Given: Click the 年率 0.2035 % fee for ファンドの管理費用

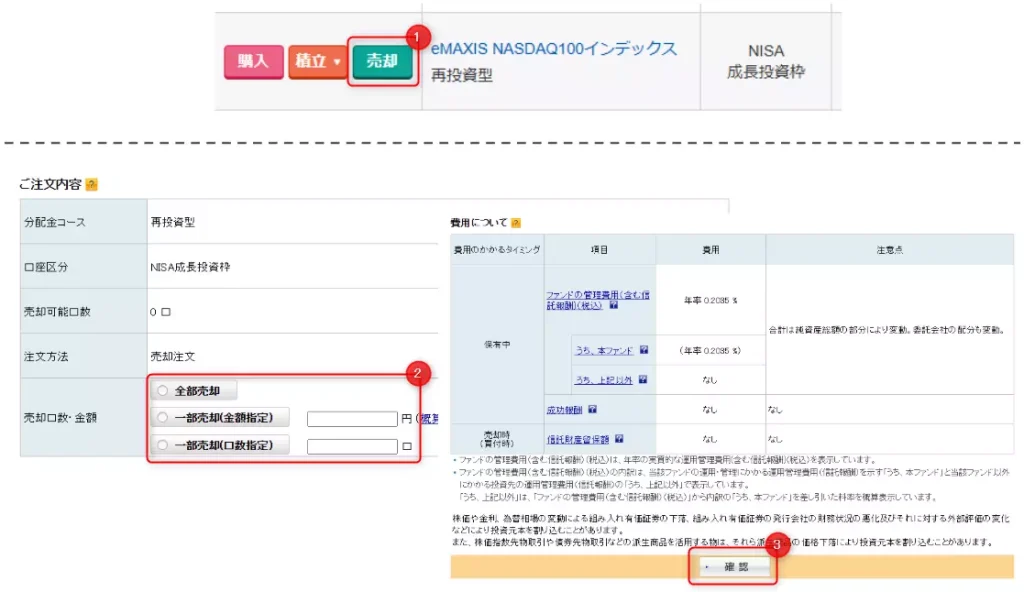Looking at the screenshot, I should coord(711,301).
